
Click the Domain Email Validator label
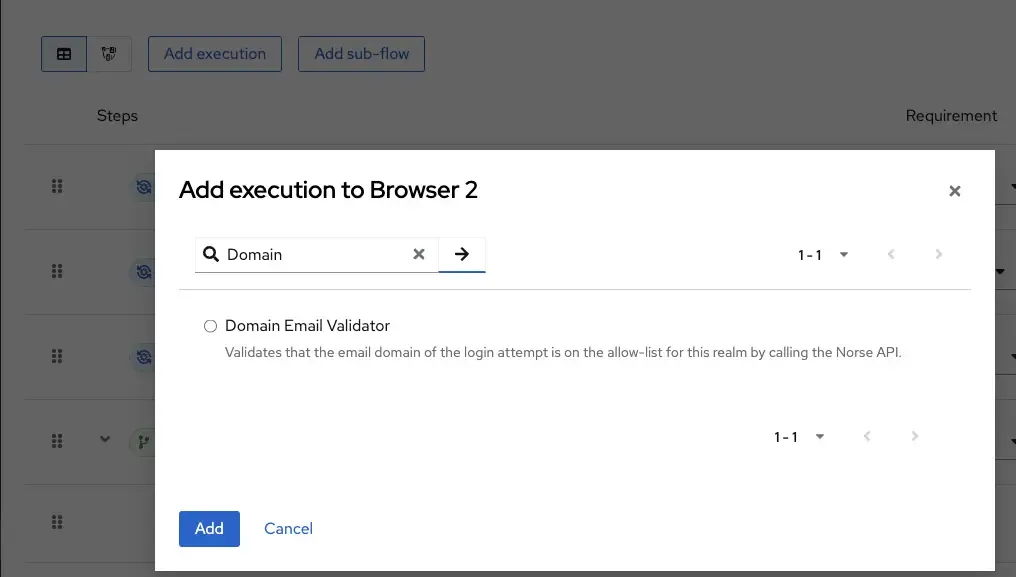tap(307, 325)
